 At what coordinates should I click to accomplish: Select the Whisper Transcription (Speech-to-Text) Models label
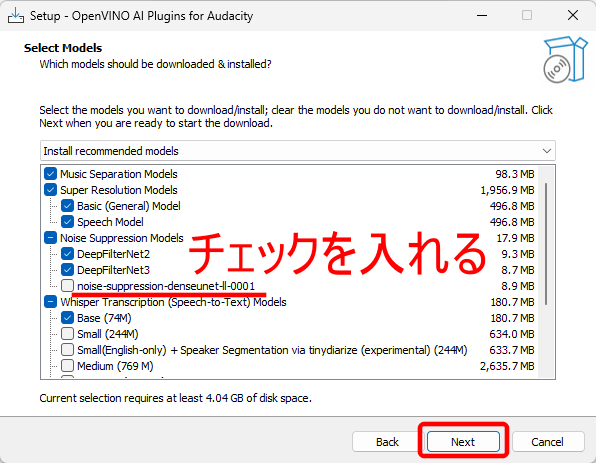coord(173,302)
